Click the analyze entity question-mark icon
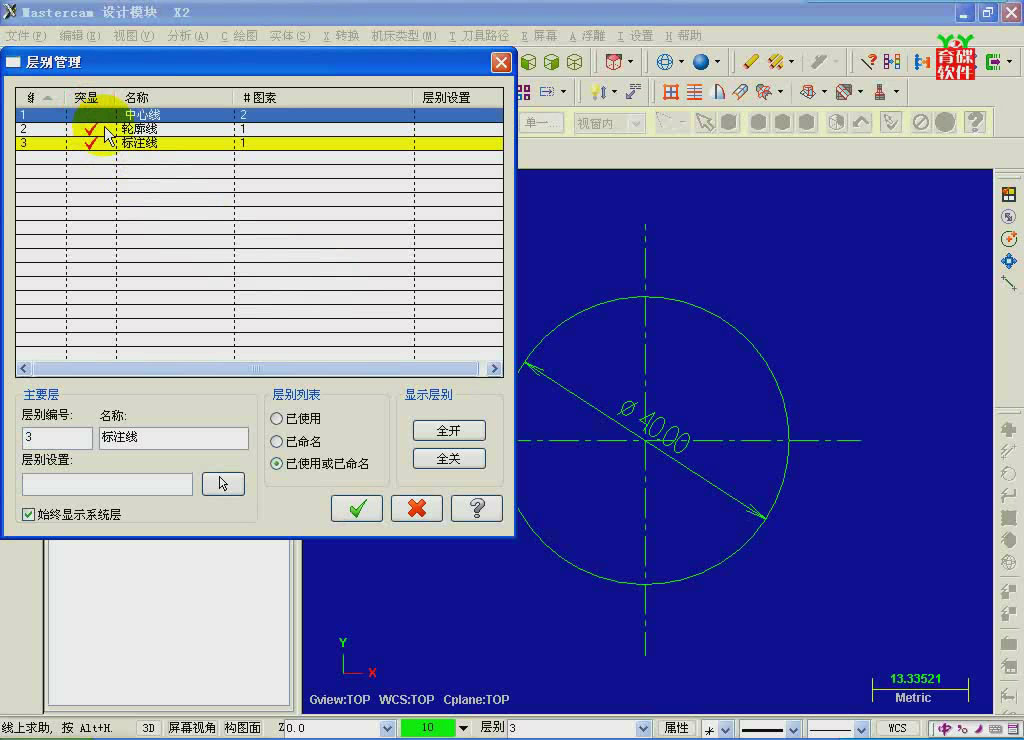This screenshot has width=1024, height=740. (868, 62)
